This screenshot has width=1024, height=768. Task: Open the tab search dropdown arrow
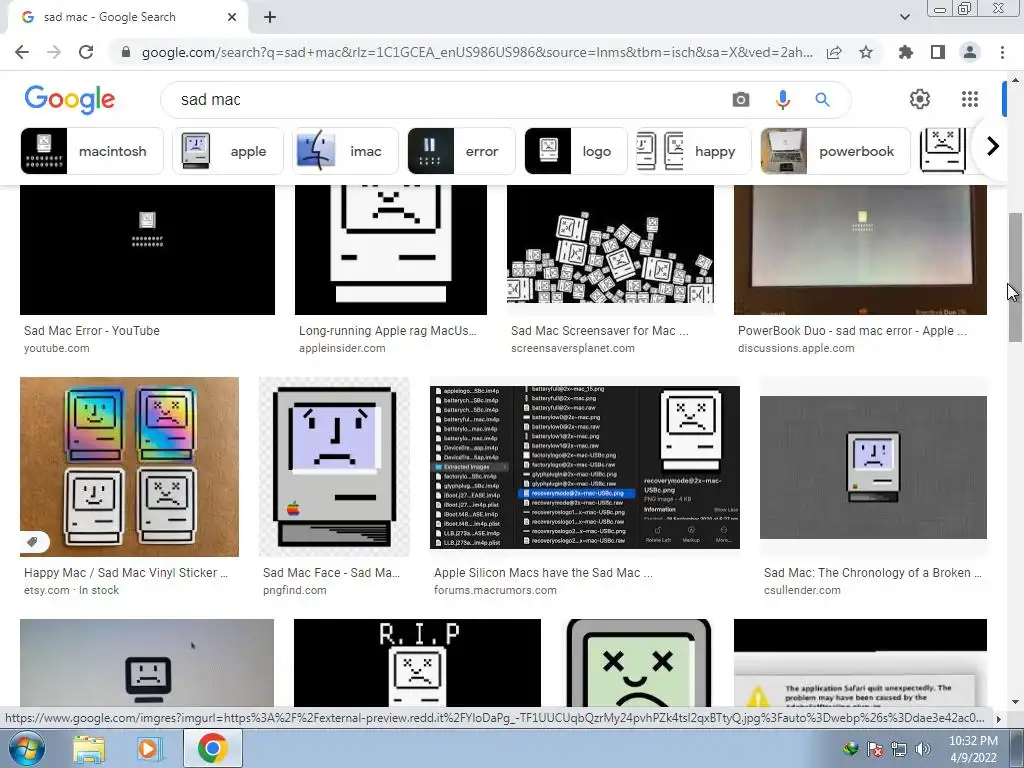[904, 17]
